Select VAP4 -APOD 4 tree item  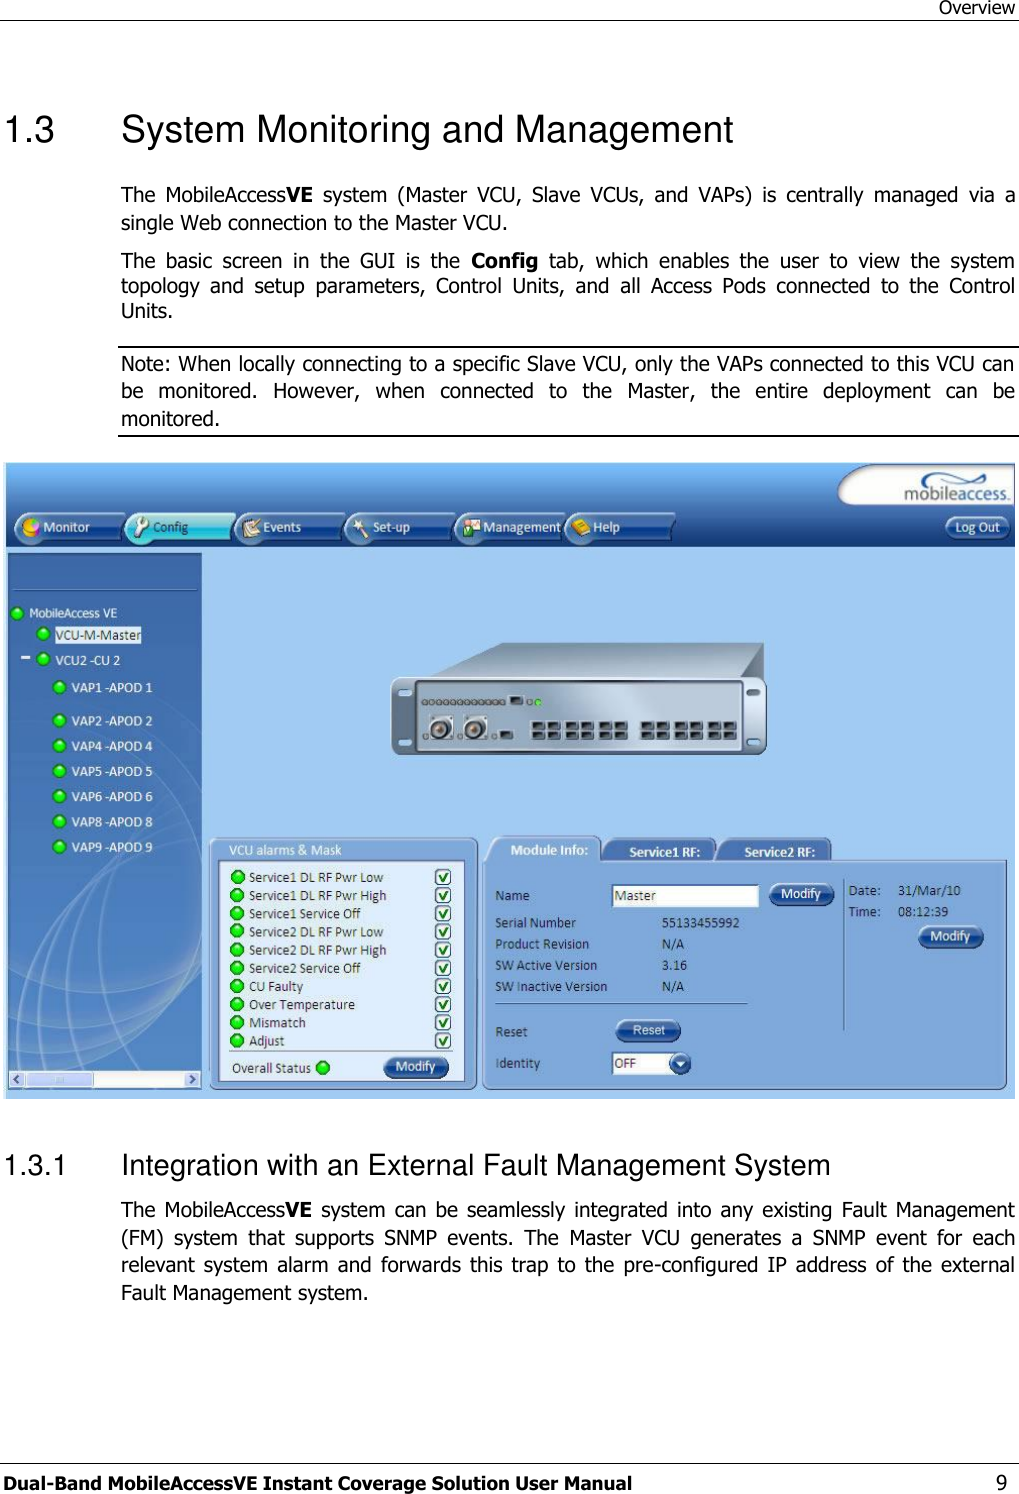click(112, 746)
